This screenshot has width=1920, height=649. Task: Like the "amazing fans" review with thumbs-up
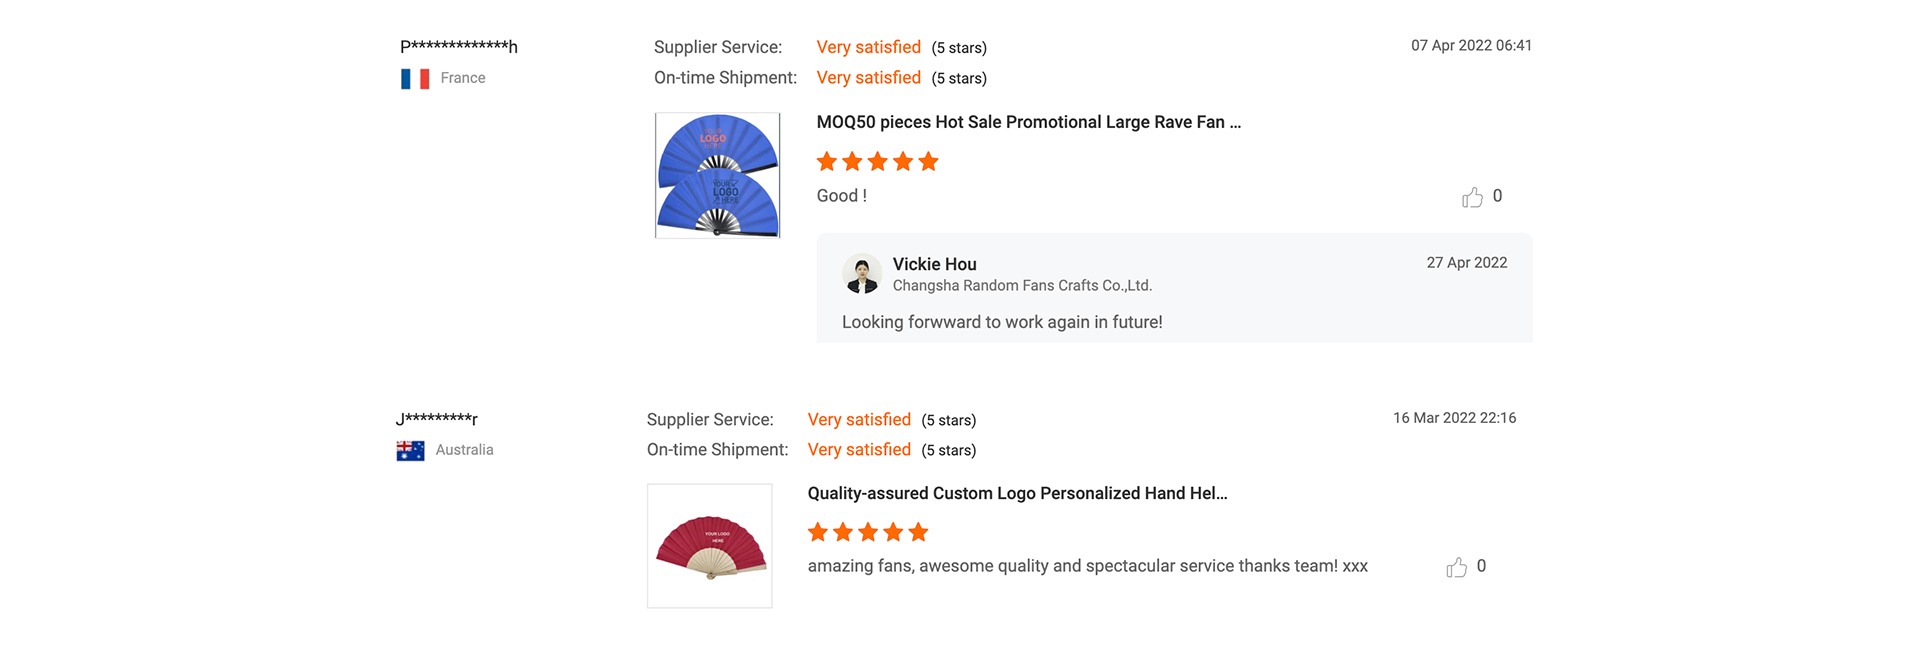pos(1456,567)
